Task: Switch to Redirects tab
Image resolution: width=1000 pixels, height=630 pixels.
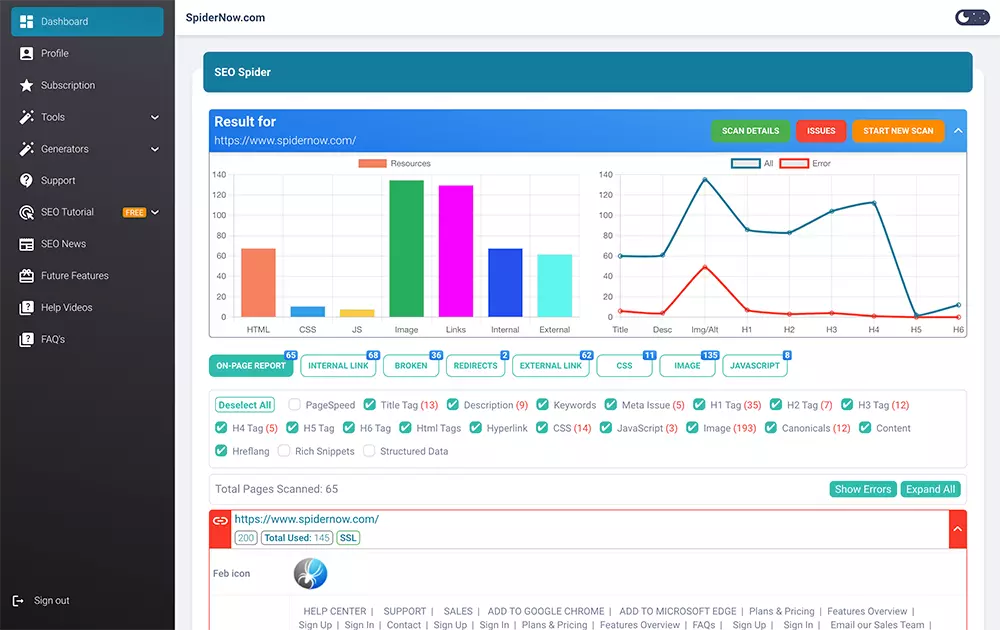Action: [x=475, y=366]
